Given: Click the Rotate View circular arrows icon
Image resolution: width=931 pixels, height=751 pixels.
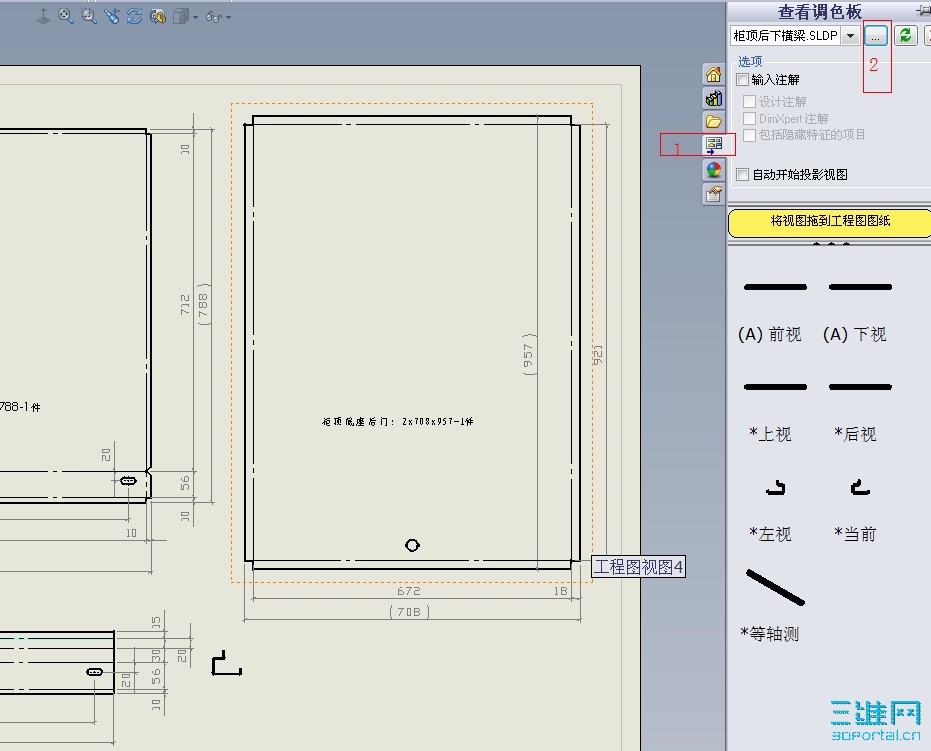Looking at the screenshot, I should click(x=135, y=16).
